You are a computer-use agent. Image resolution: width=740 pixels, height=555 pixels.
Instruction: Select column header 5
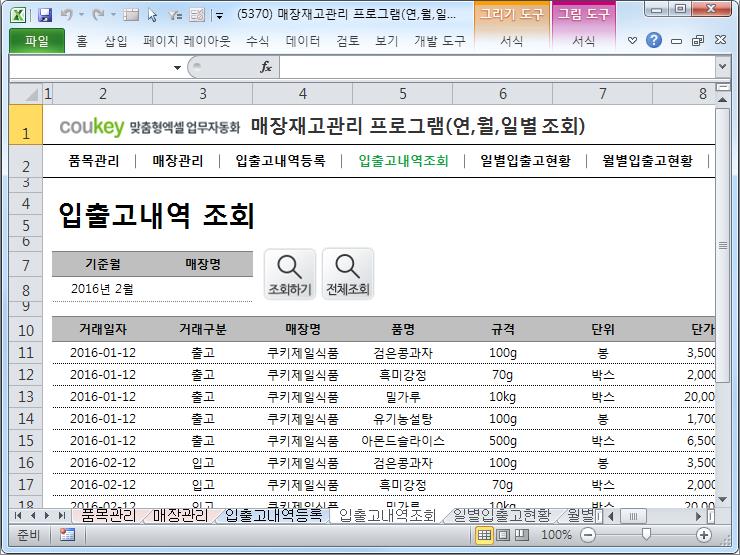[403, 94]
